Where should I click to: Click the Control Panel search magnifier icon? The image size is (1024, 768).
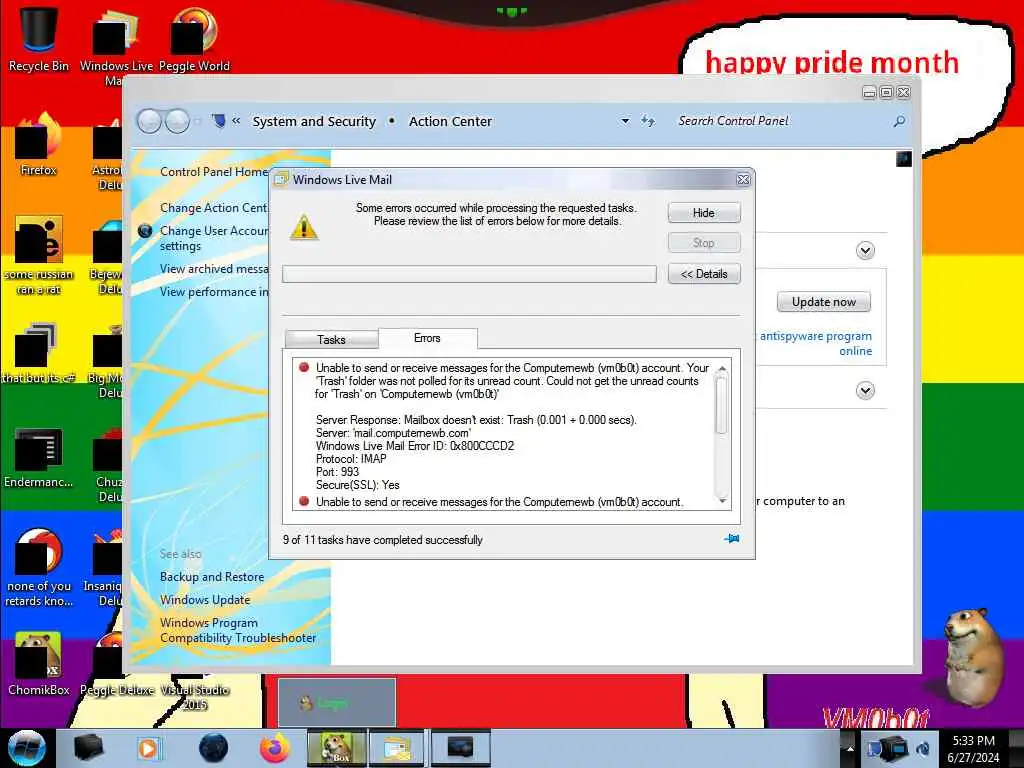coord(899,121)
